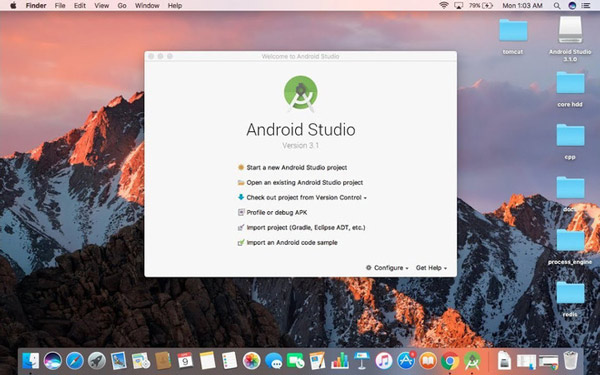
Task: Open the Go menu
Action: point(122,5)
